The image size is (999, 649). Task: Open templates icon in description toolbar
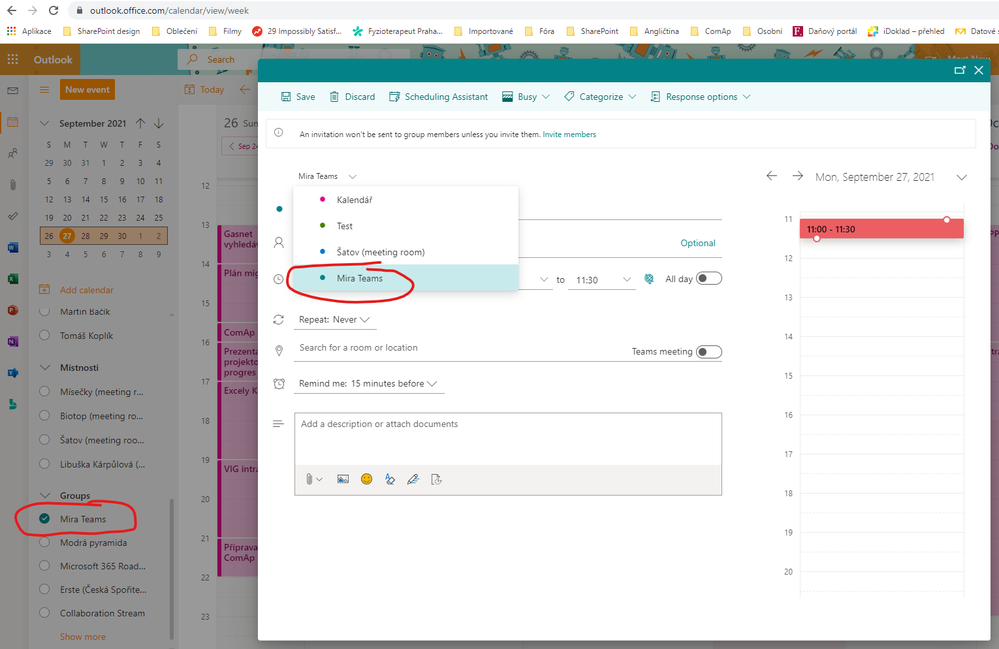[436, 479]
